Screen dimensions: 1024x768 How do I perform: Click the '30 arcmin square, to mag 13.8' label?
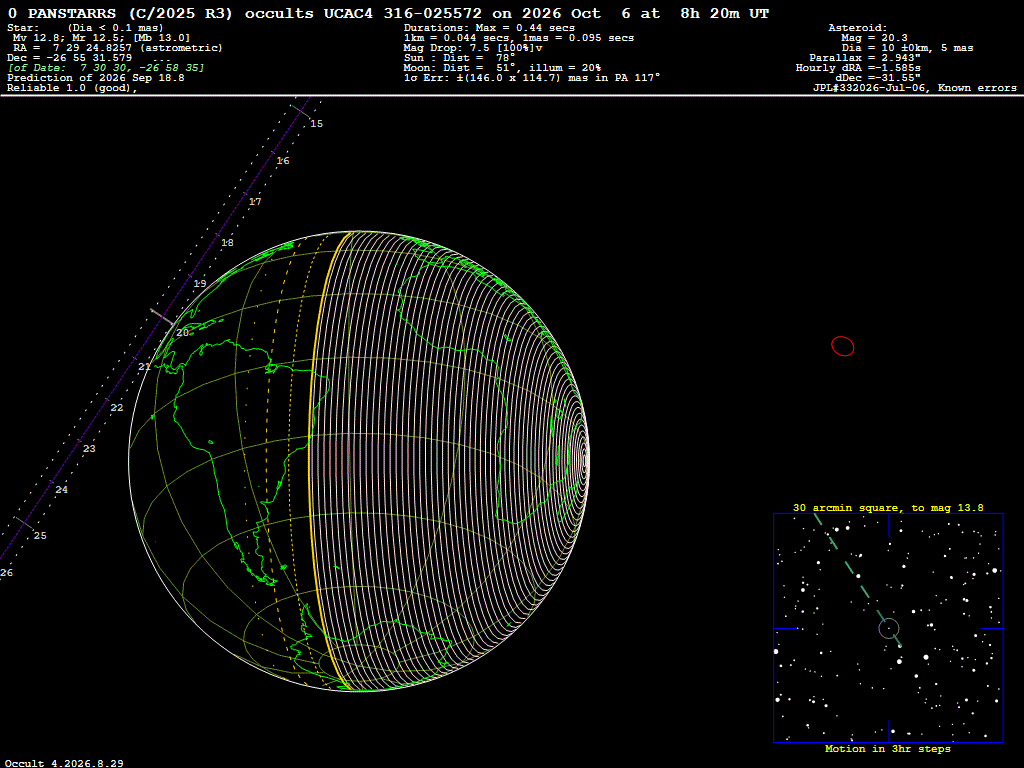click(888, 507)
